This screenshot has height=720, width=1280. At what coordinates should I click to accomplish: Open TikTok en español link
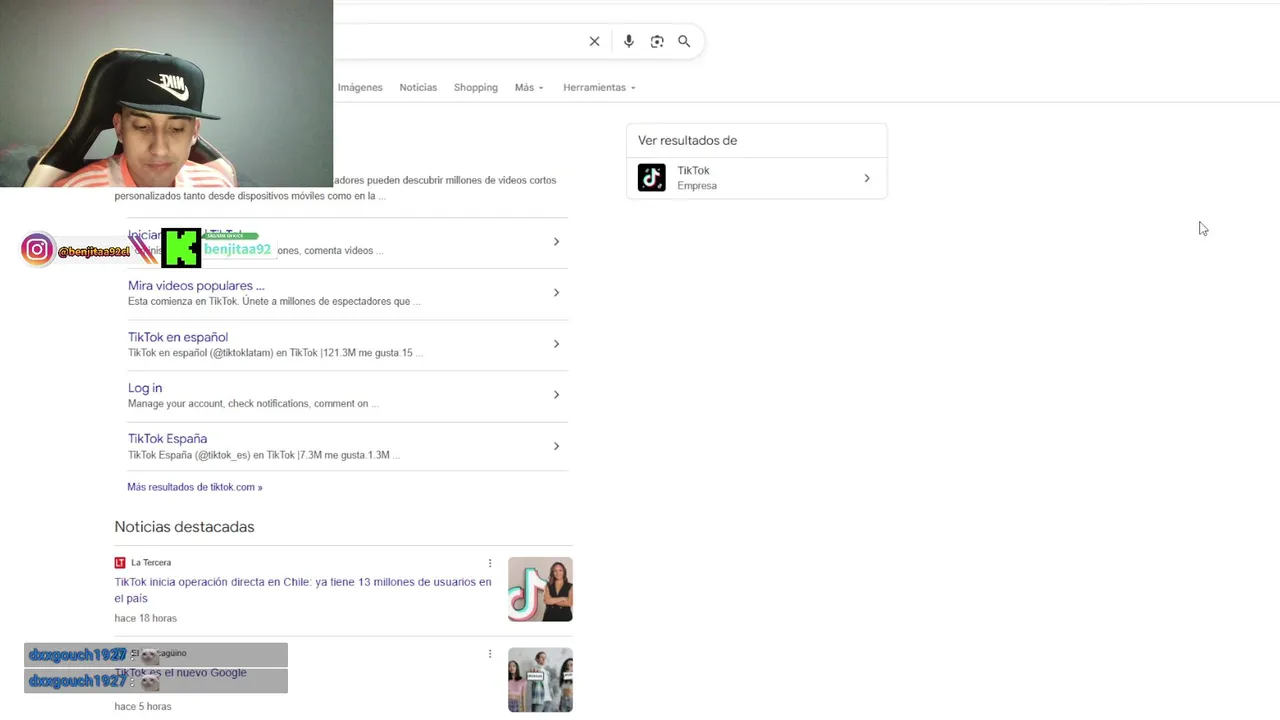point(178,337)
